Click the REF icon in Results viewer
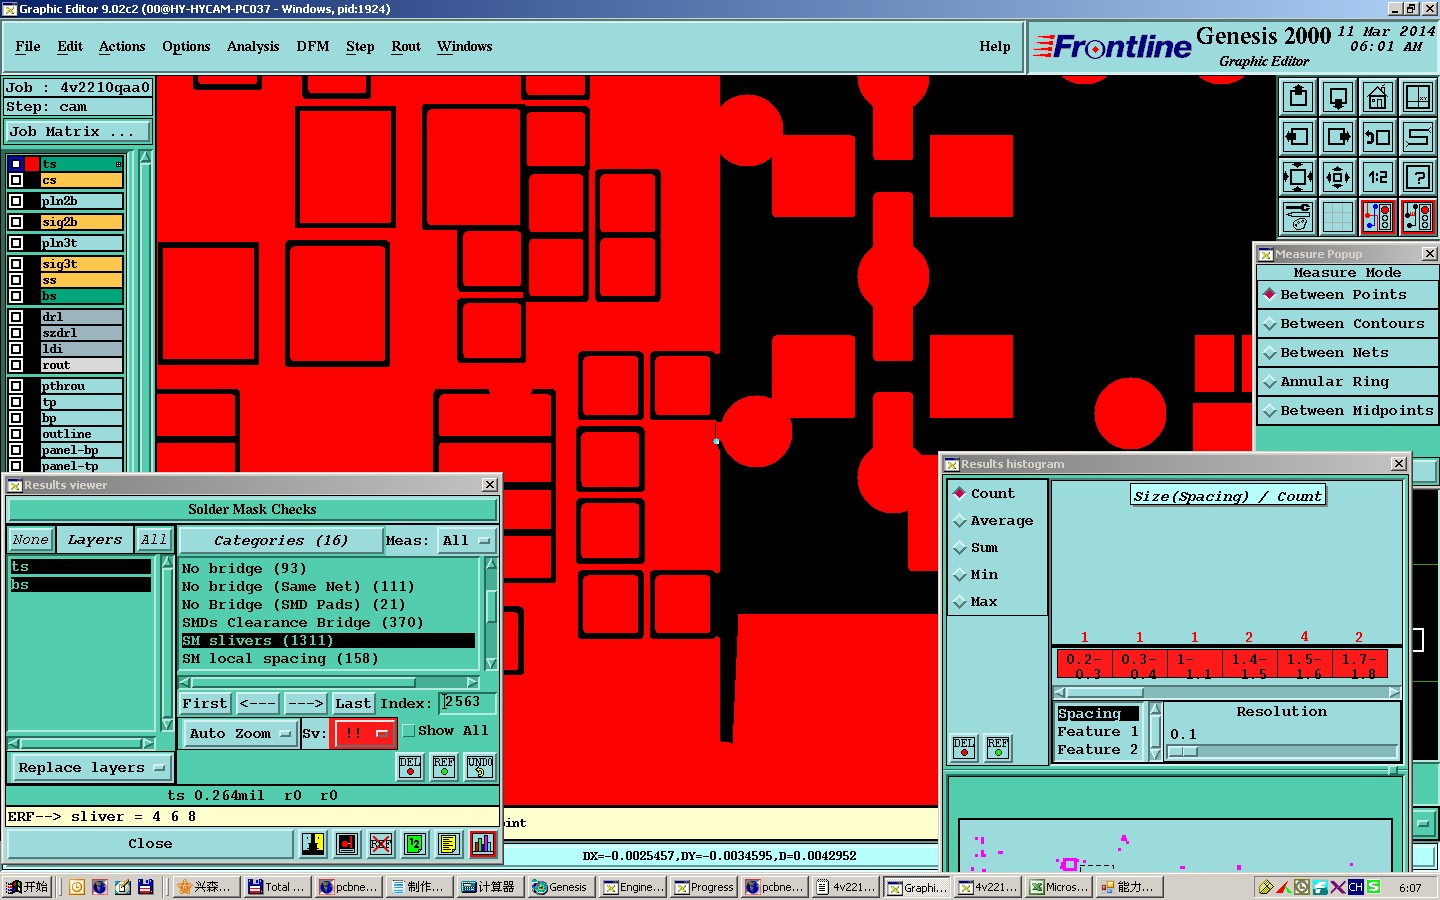The image size is (1440, 900). tap(444, 767)
